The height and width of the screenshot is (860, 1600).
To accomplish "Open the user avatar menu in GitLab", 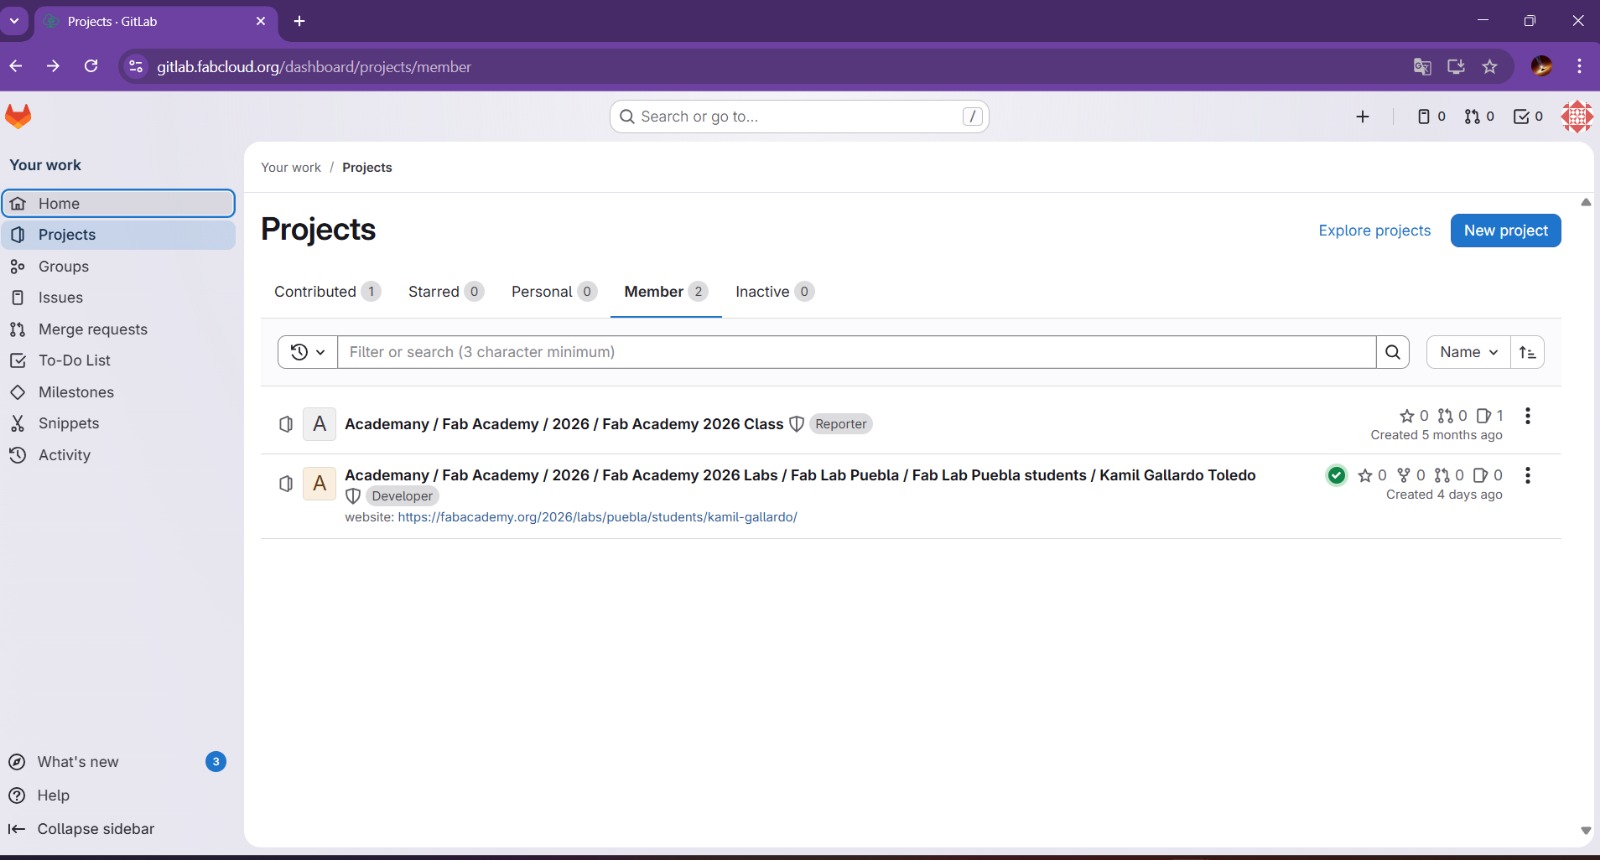I will coord(1577,117).
